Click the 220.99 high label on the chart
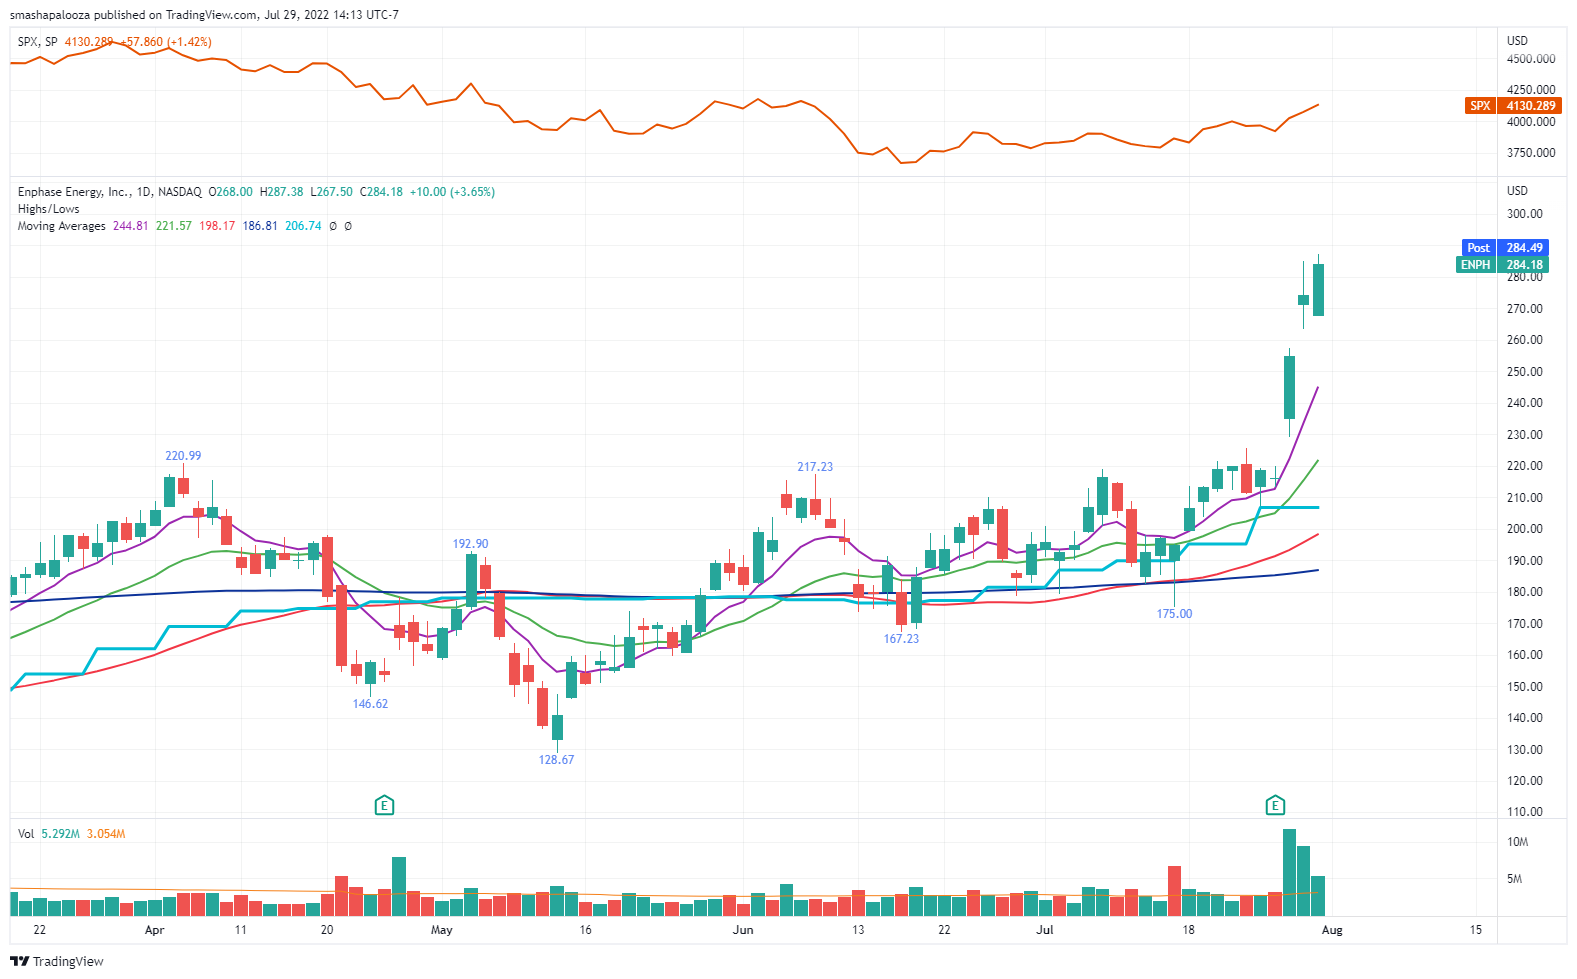The height and width of the screenshot is (979, 1577). [x=183, y=456]
